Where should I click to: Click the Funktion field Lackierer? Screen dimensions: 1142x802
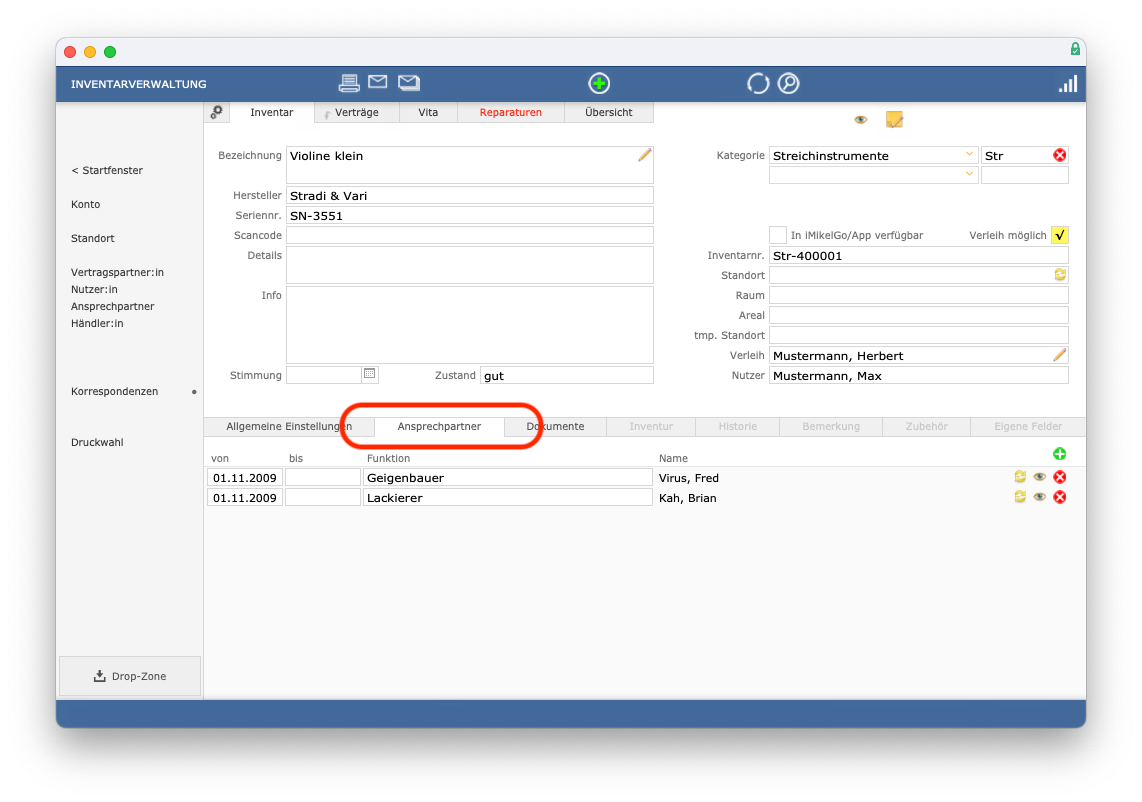click(x=508, y=497)
